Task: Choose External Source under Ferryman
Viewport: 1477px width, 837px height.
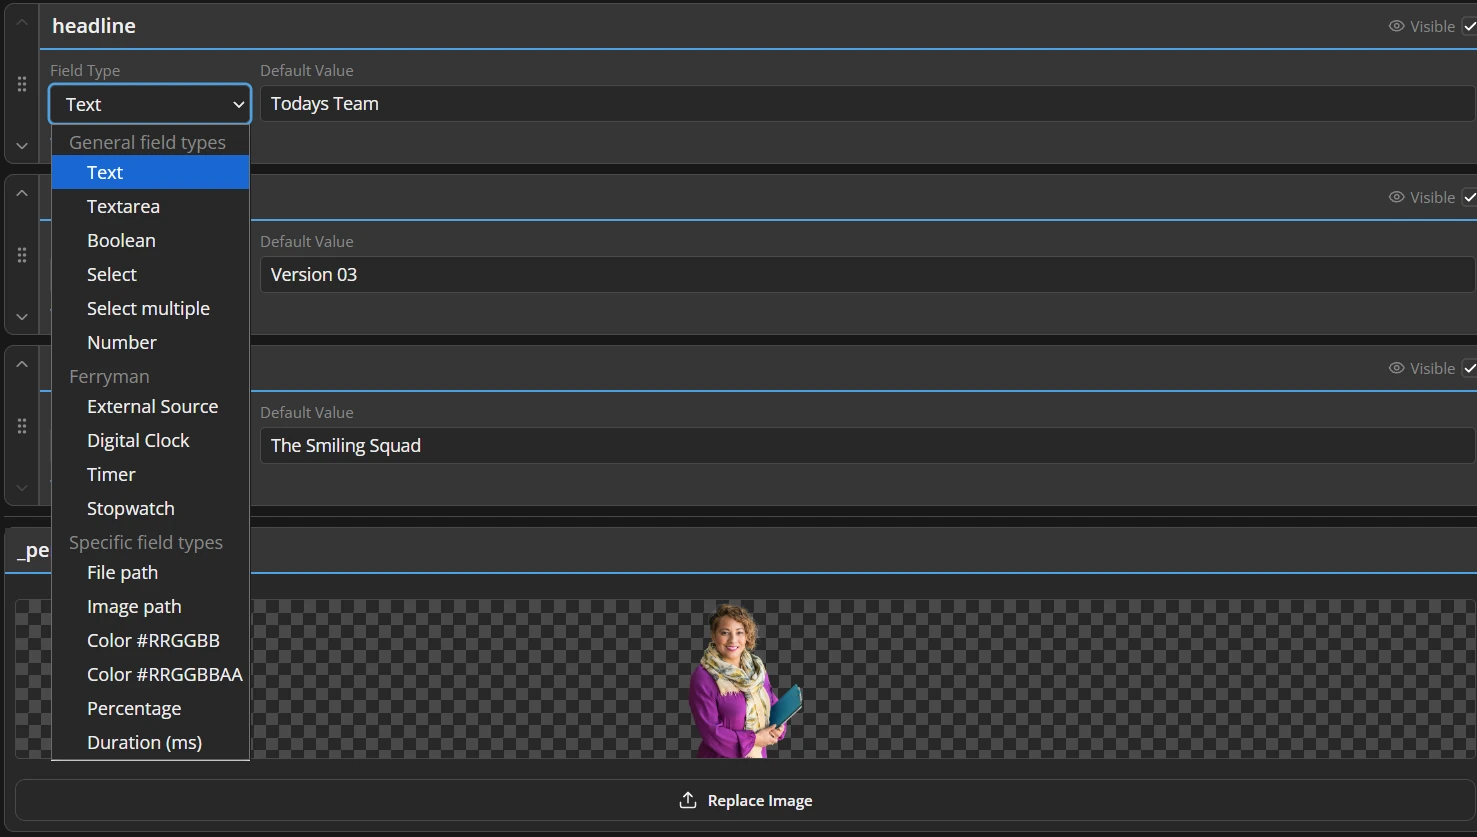Action: coord(150,406)
